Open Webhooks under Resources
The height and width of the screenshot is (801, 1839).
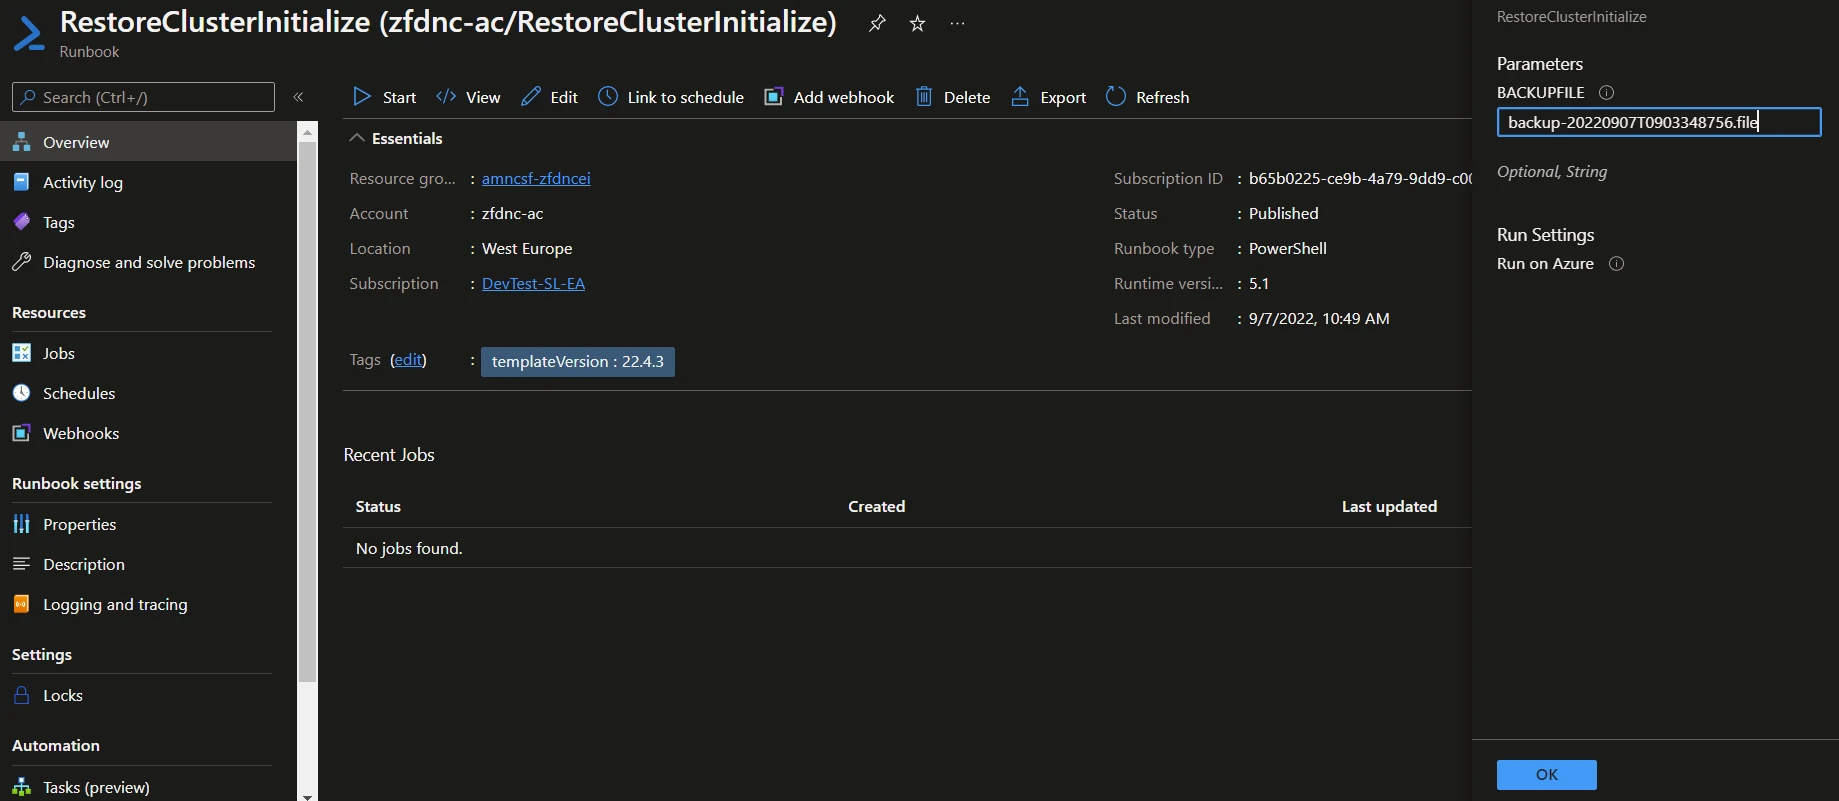tap(148, 433)
